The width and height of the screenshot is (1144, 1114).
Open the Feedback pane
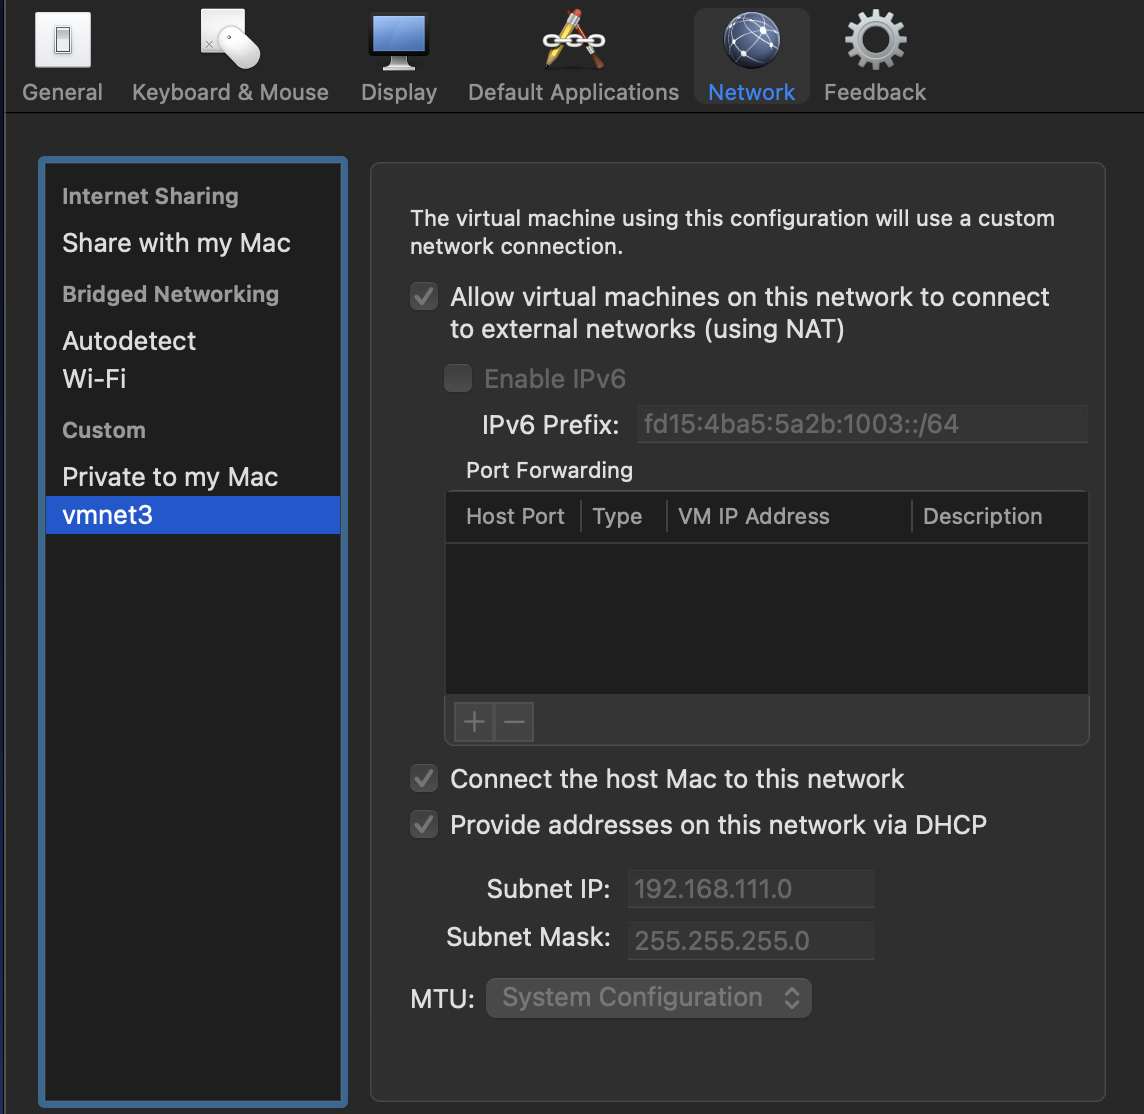click(874, 55)
